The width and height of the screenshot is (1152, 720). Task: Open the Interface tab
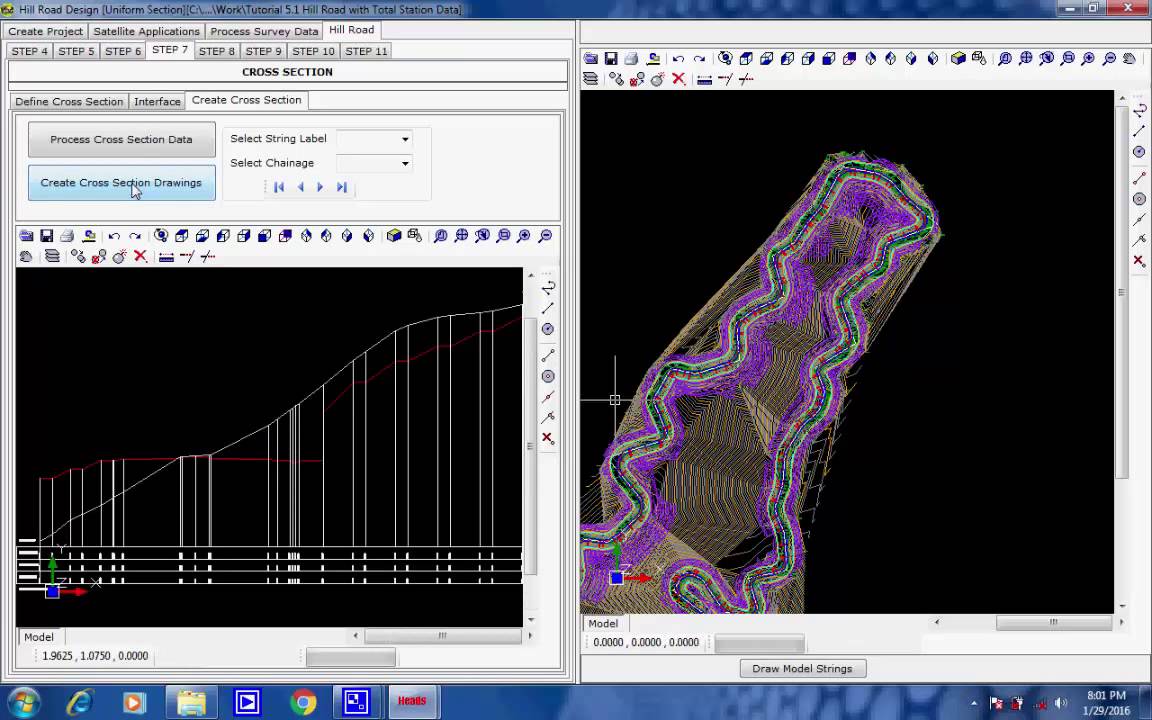pos(157,101)
